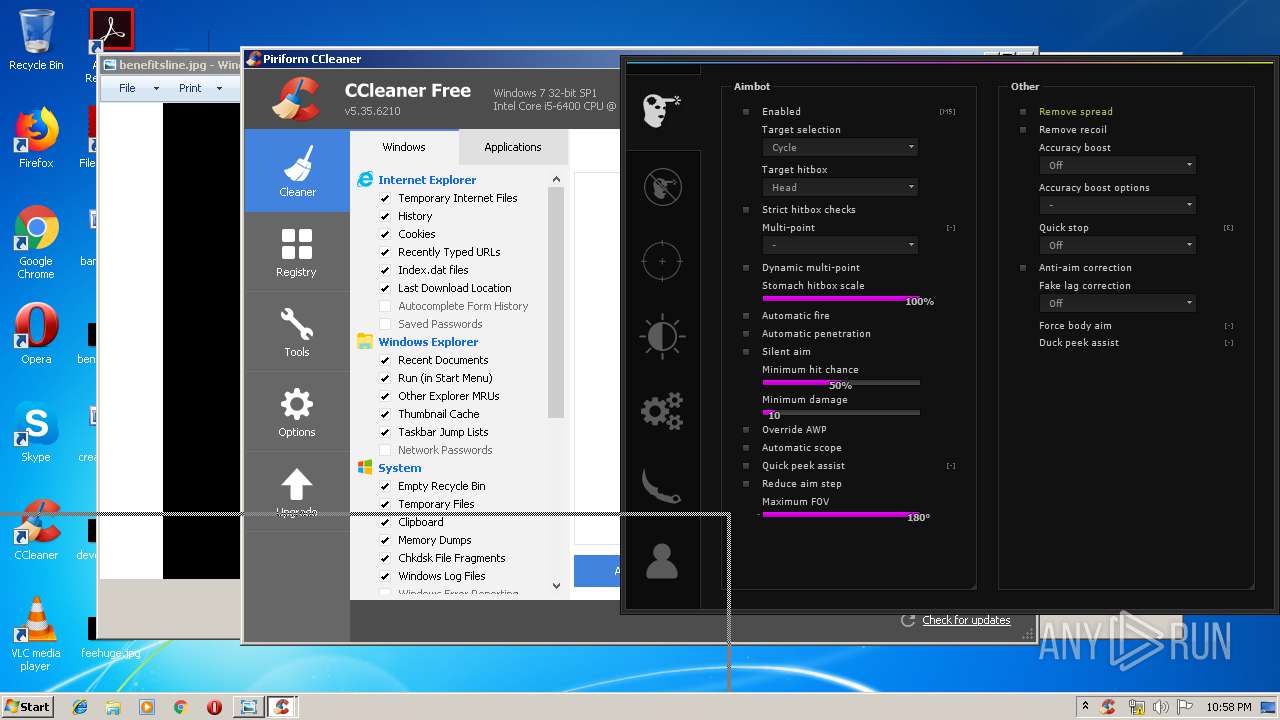Launch Firefox from the desktop

pos(36,138)
